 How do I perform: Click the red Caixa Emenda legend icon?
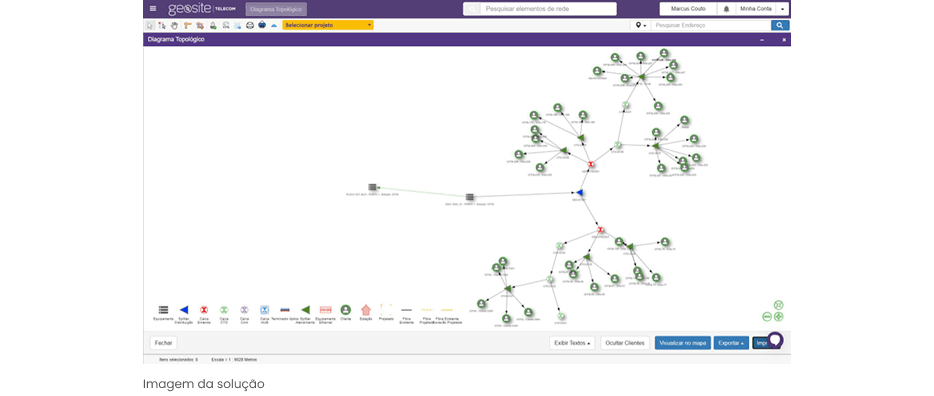coord(204,310)
